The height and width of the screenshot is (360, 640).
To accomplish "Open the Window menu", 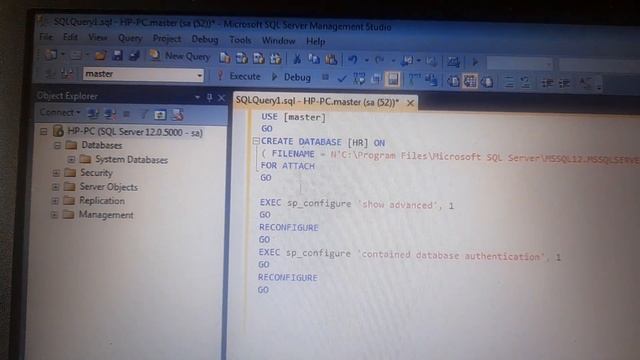I will pos(278,41).
